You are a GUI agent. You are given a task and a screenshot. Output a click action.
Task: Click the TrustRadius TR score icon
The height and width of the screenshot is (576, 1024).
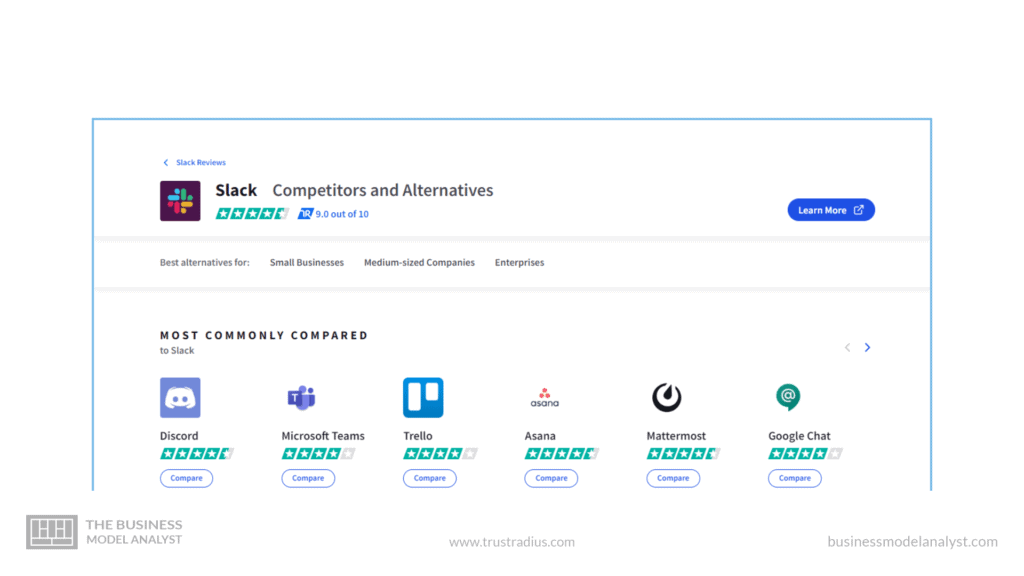click(x=305, y=214)
